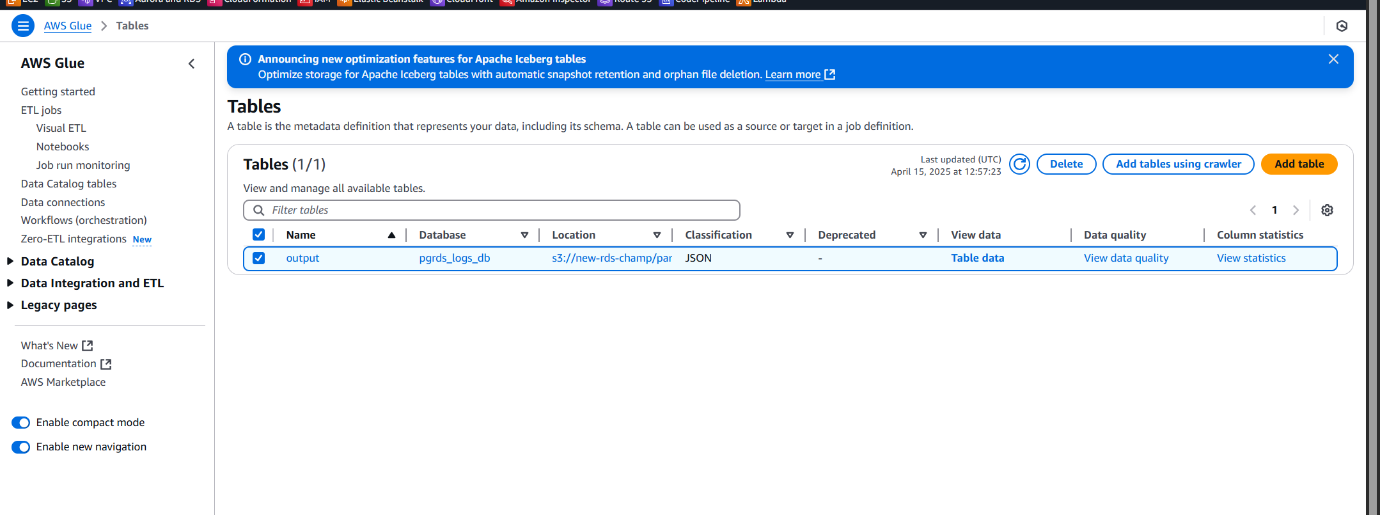Dismiss the Apache Iceberg announcement banner
The width and height of the screenshot is (1380, 515).
pos(1333,59)
